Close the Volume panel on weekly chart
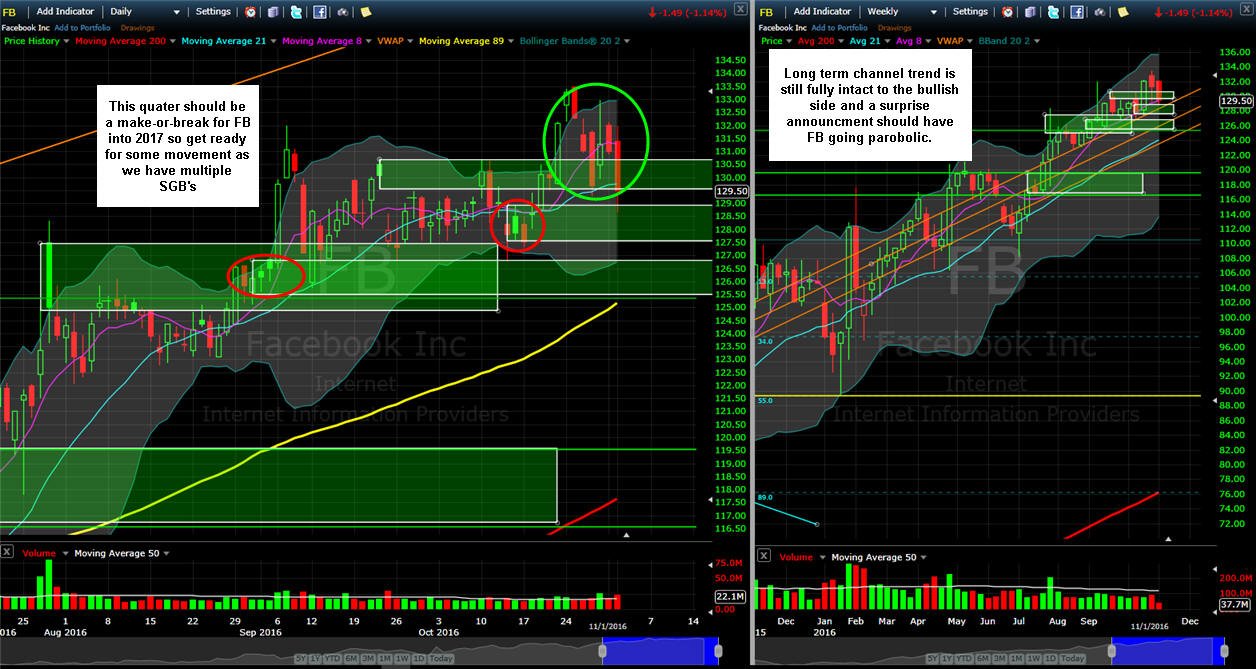This screenshot has width=1256, height=669. coord(763,556)
